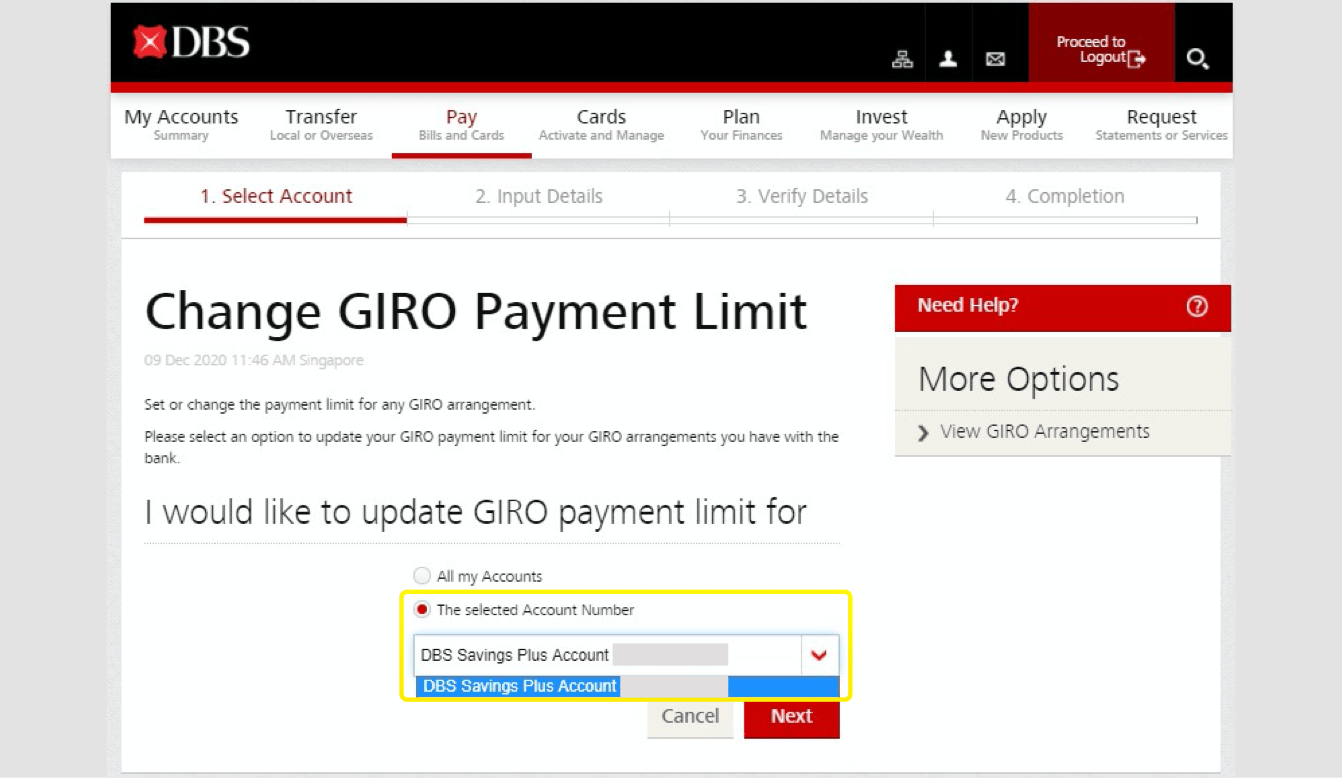
Task: Open the Apply New Products menu
Action: (x=1021, y=125)
